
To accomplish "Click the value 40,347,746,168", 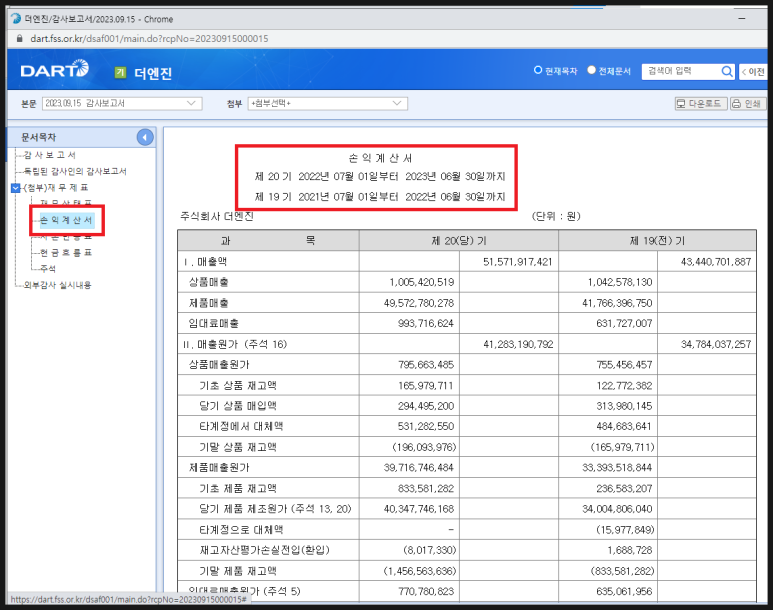I will [419, 509].
